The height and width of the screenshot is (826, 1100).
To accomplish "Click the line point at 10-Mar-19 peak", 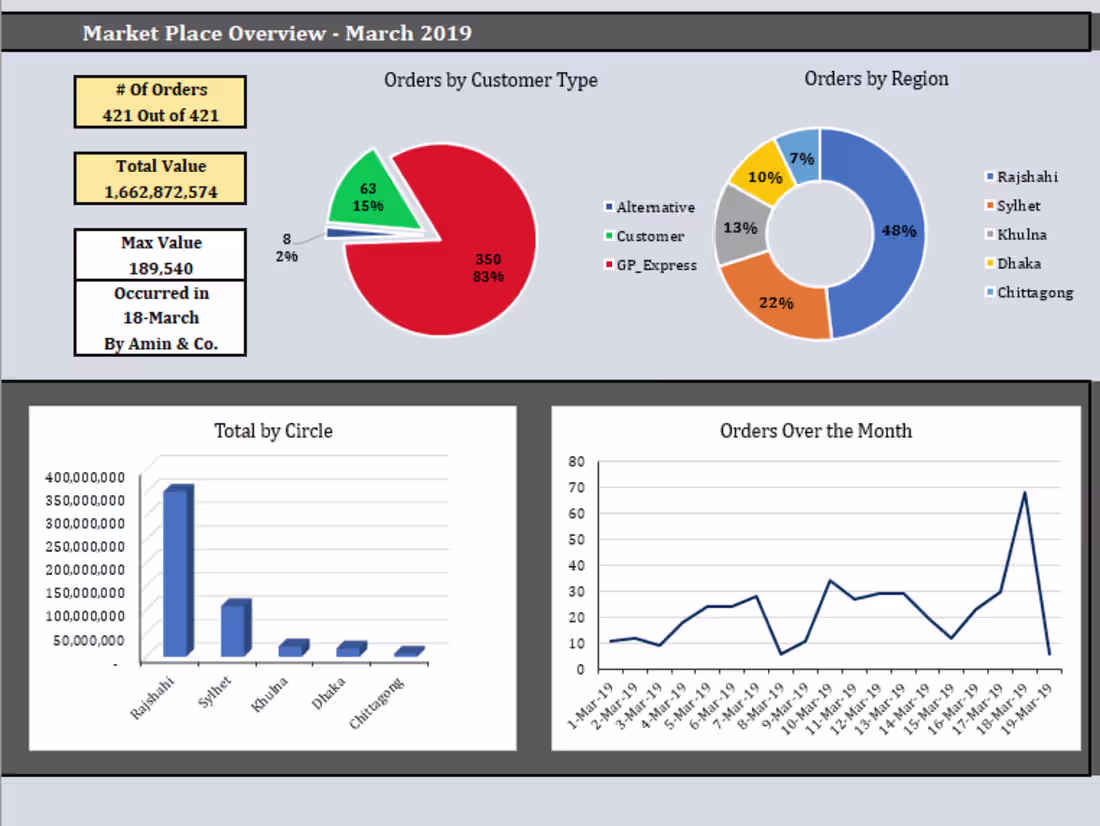I will [x=830, y=580].
